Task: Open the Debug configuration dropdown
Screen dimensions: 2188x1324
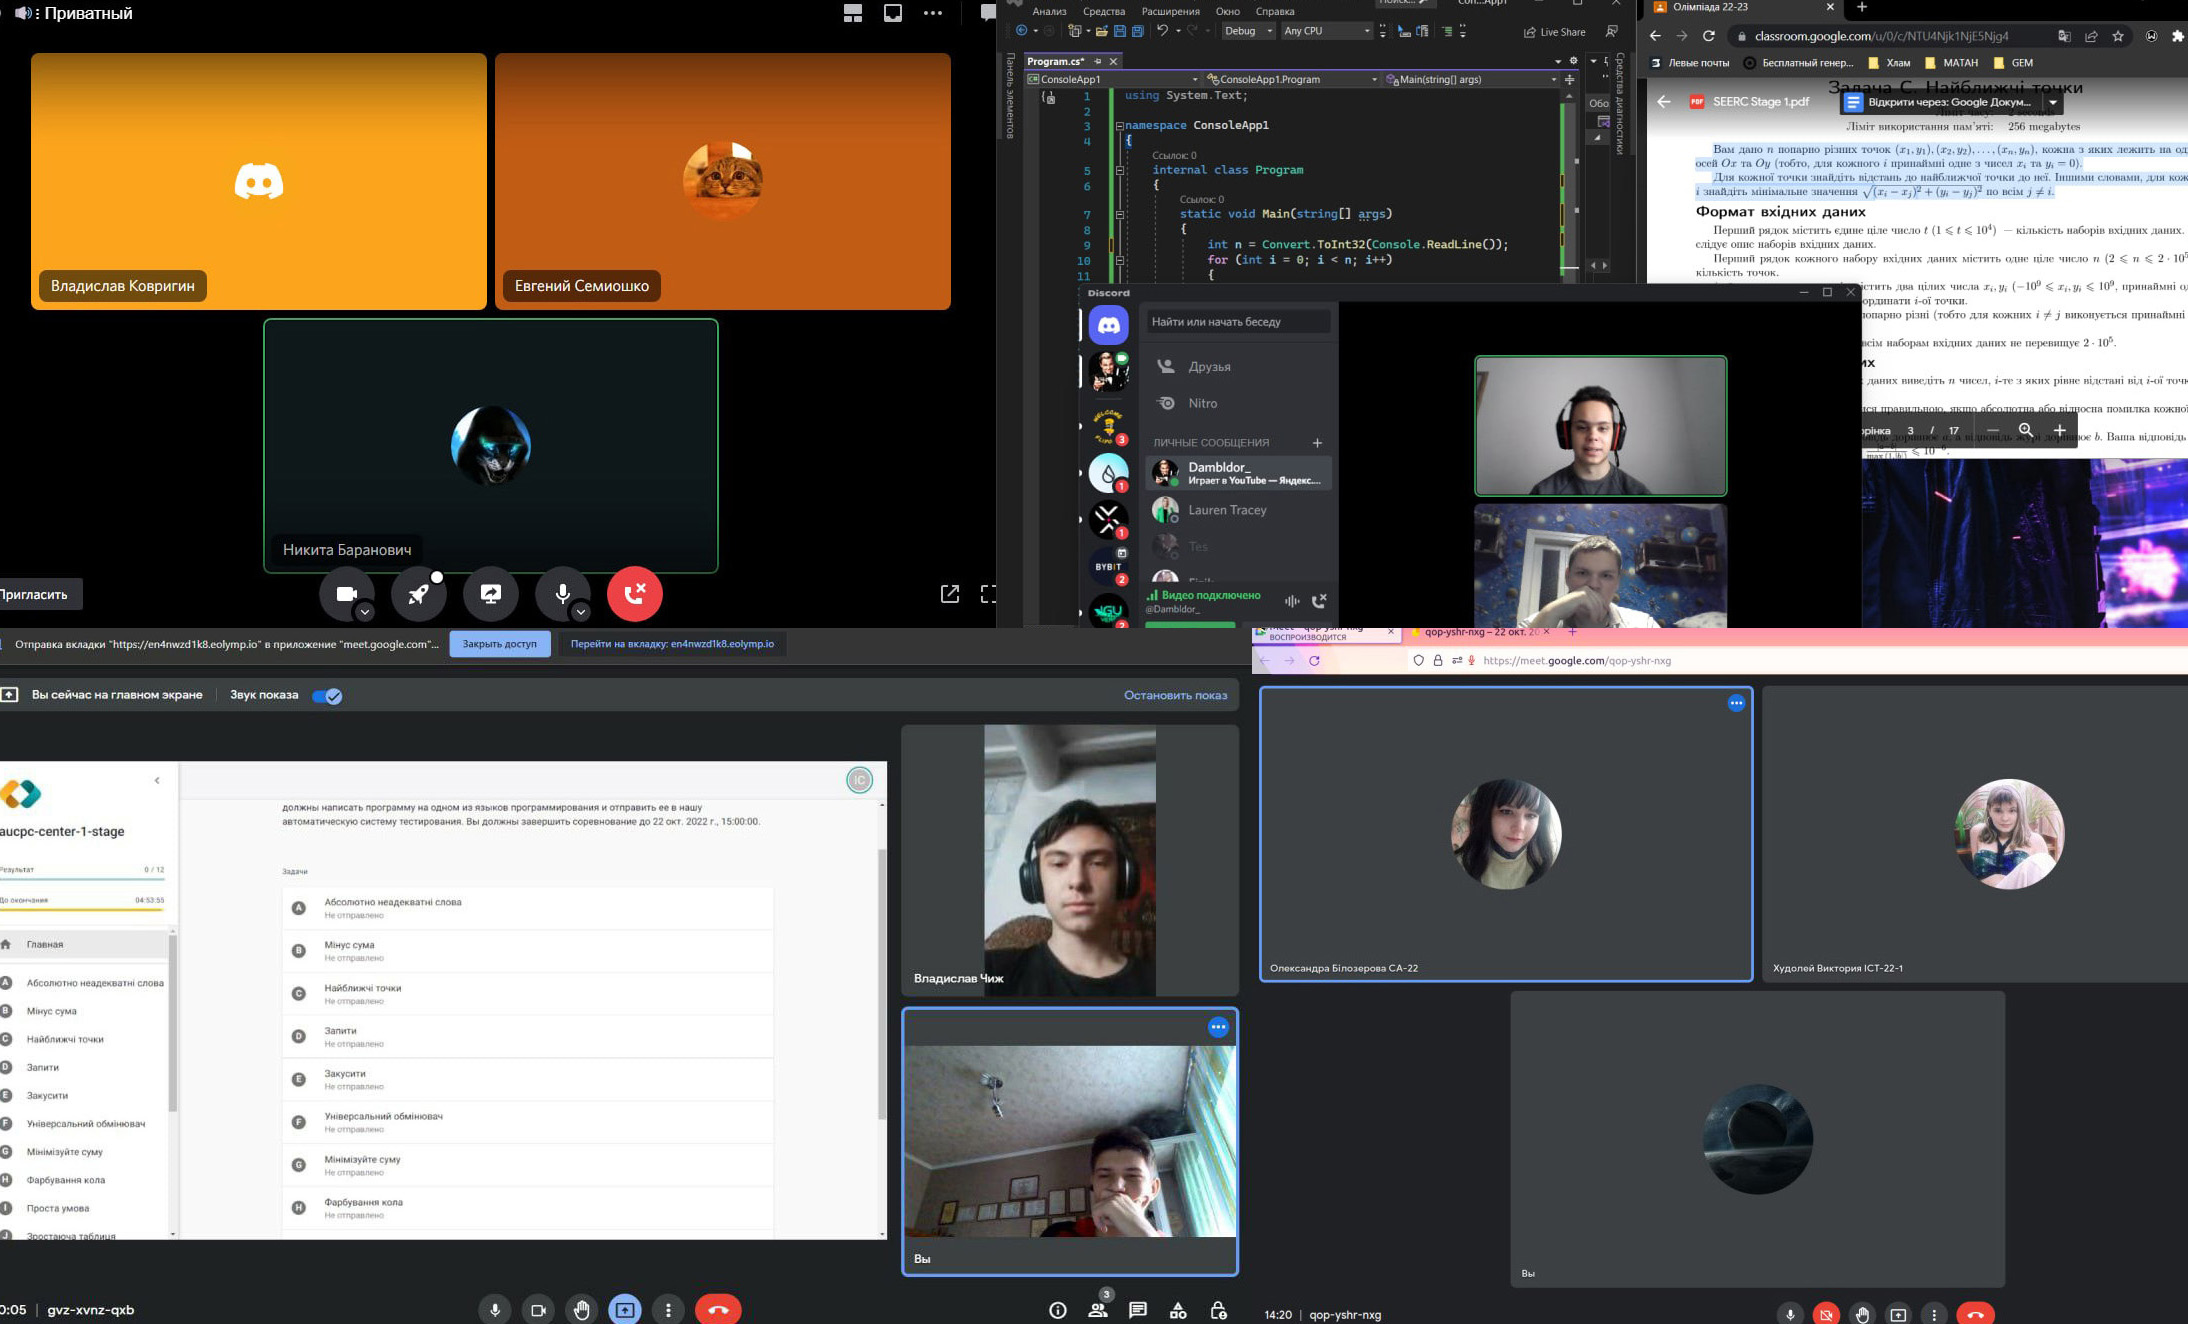Action: click(1248, 31)
